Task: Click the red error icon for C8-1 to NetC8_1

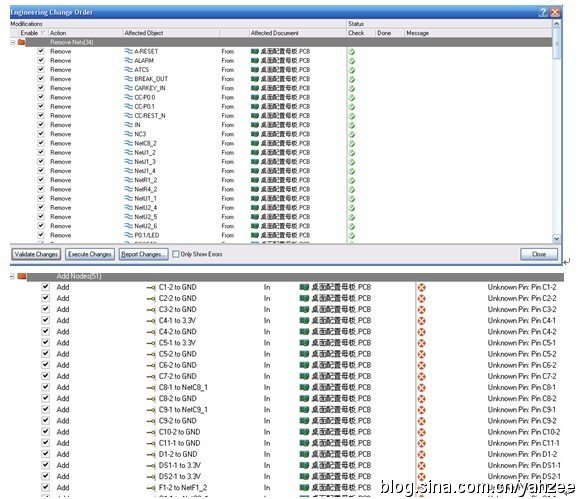Action: pos(421,388)
